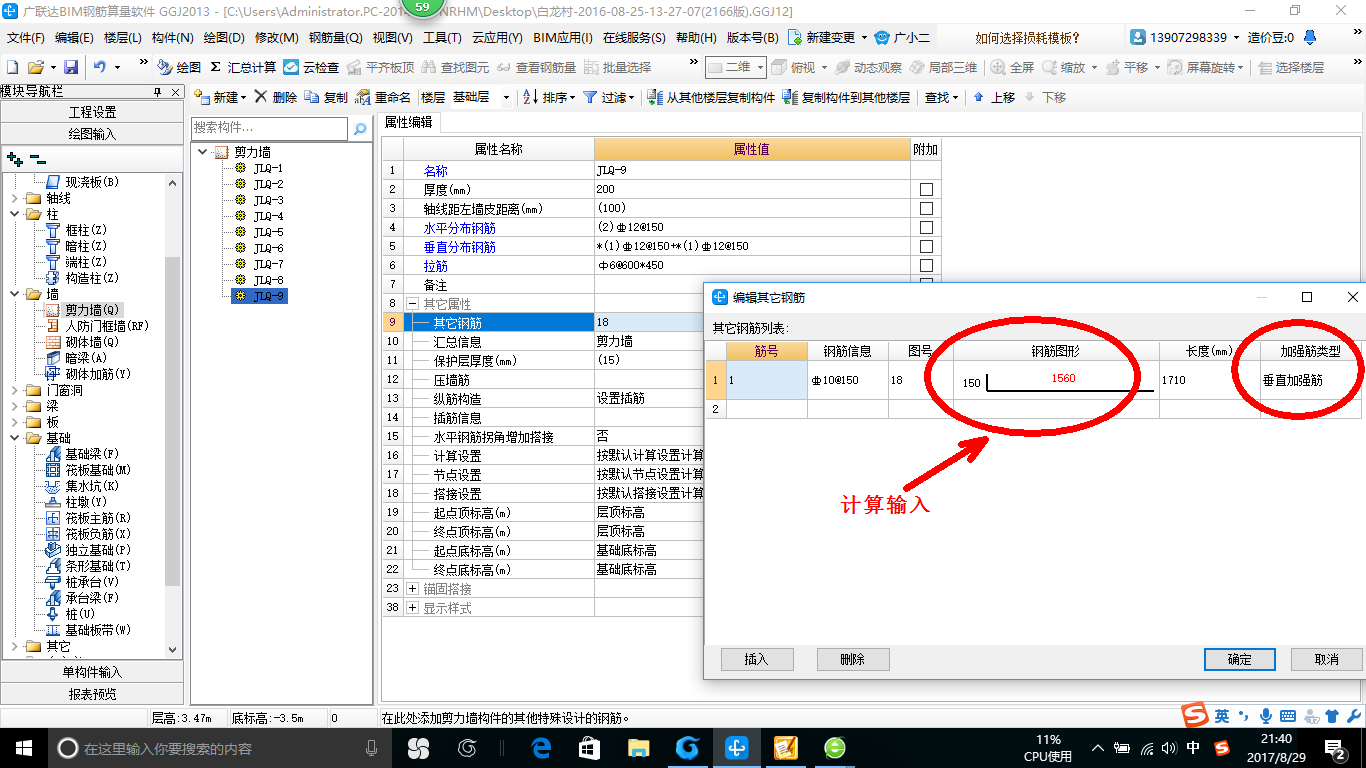Collapse the 基础 tree node
The image size is (1366, 768).
[x=14, y=438]
